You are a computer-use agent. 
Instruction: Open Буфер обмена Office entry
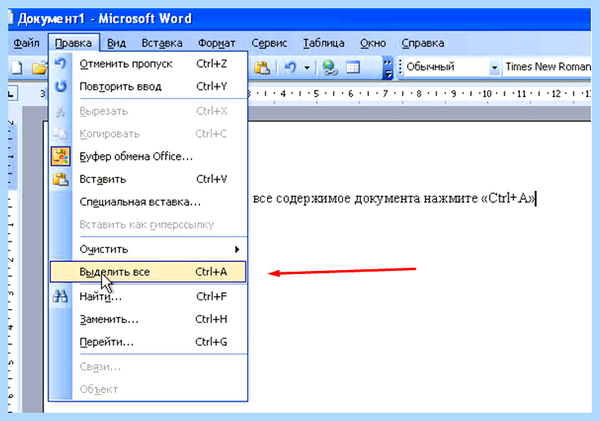[148, 157]
